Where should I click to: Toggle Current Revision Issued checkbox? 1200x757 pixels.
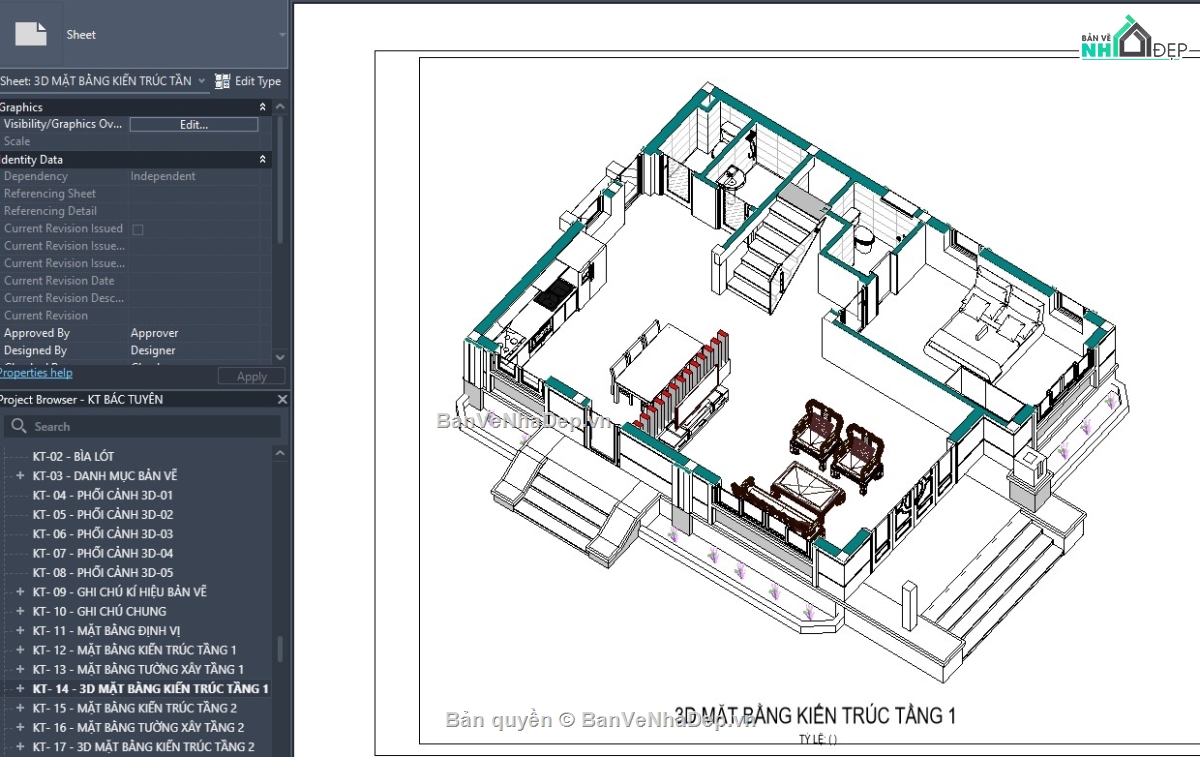pyautogui.click(x=138, y=229)
